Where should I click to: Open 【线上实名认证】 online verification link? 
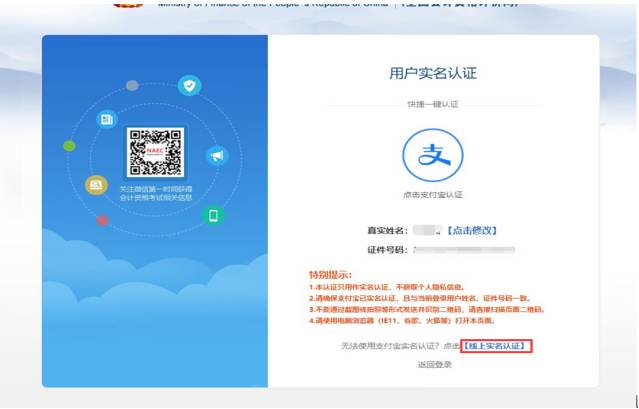click(x=496, y=346)
